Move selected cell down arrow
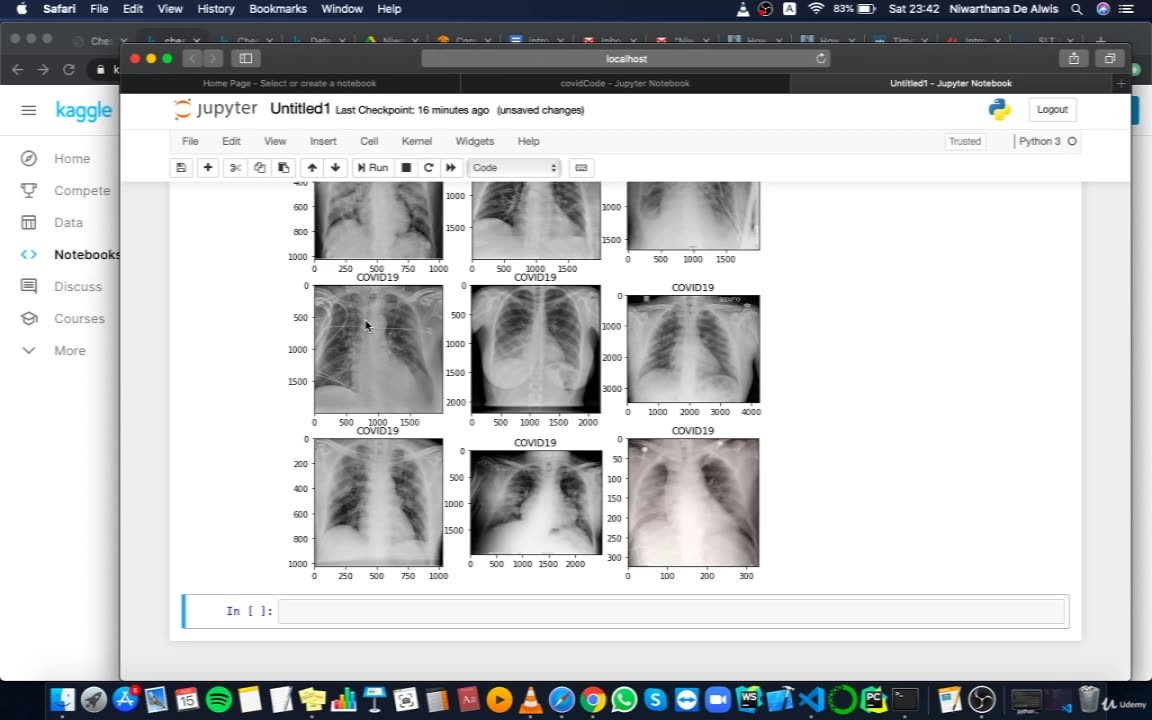Image resolution: width=1152 pixels, height=720 pixels. pos(336,168)
